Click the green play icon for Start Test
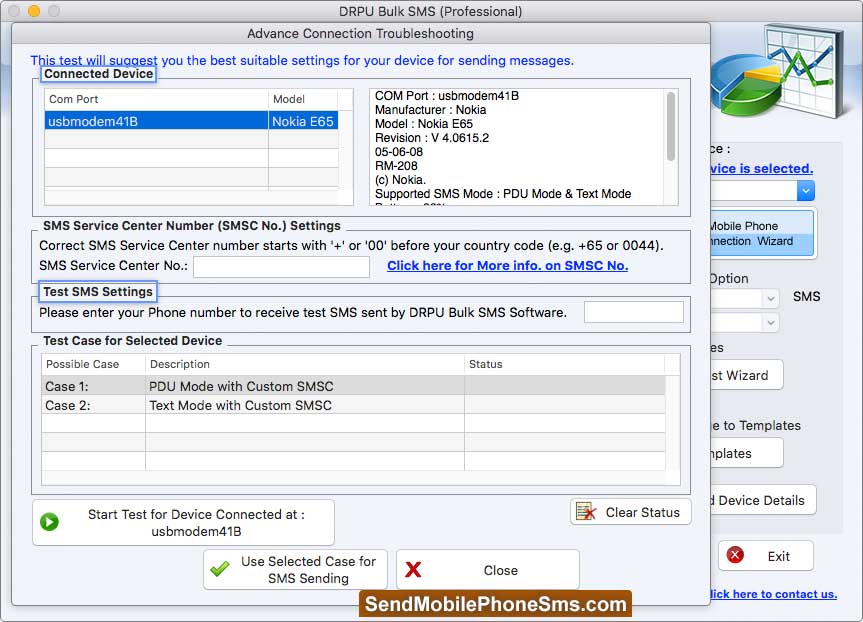 (50, 522)
